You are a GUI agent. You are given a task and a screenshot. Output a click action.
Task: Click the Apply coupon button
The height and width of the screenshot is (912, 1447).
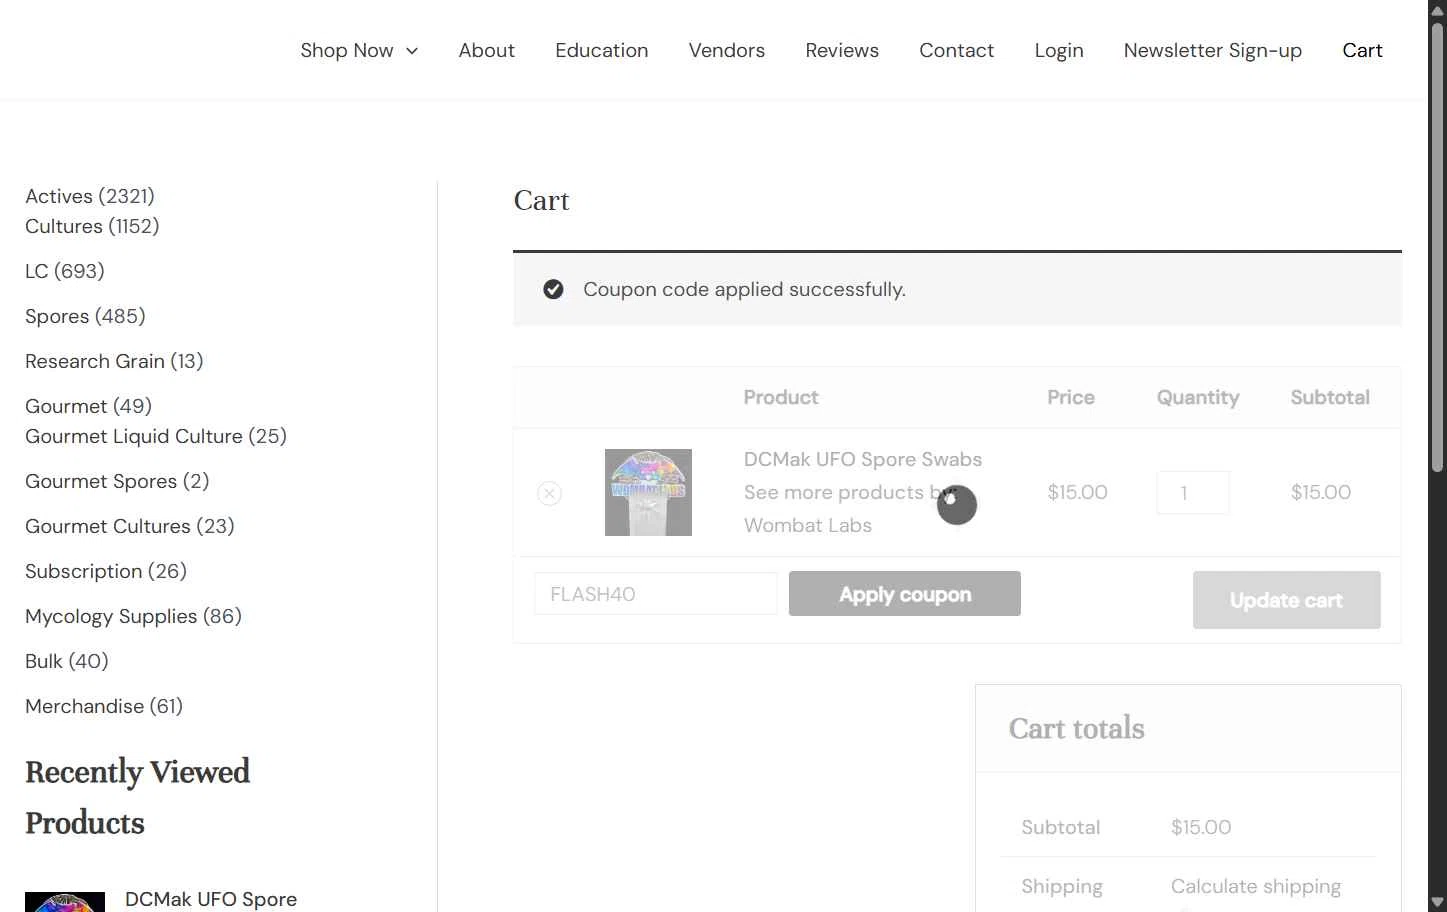tap(904, 594)
